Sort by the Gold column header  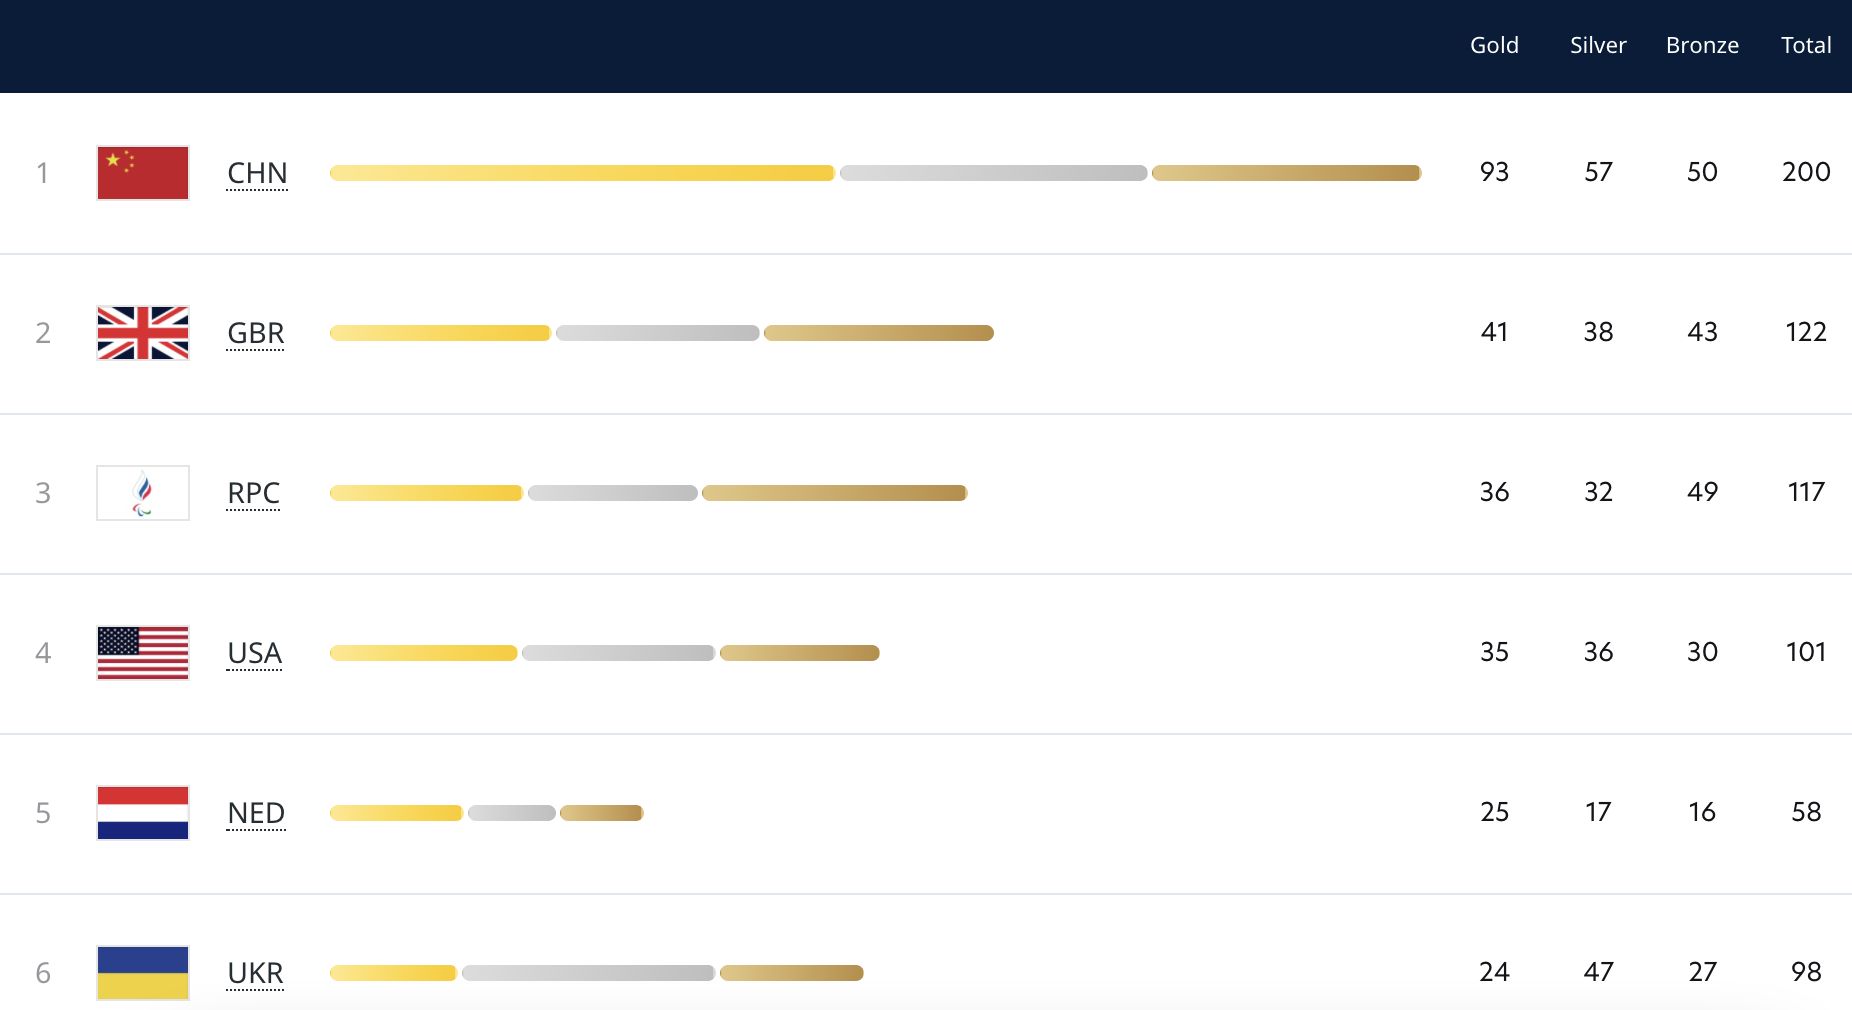pos(1494,45)
